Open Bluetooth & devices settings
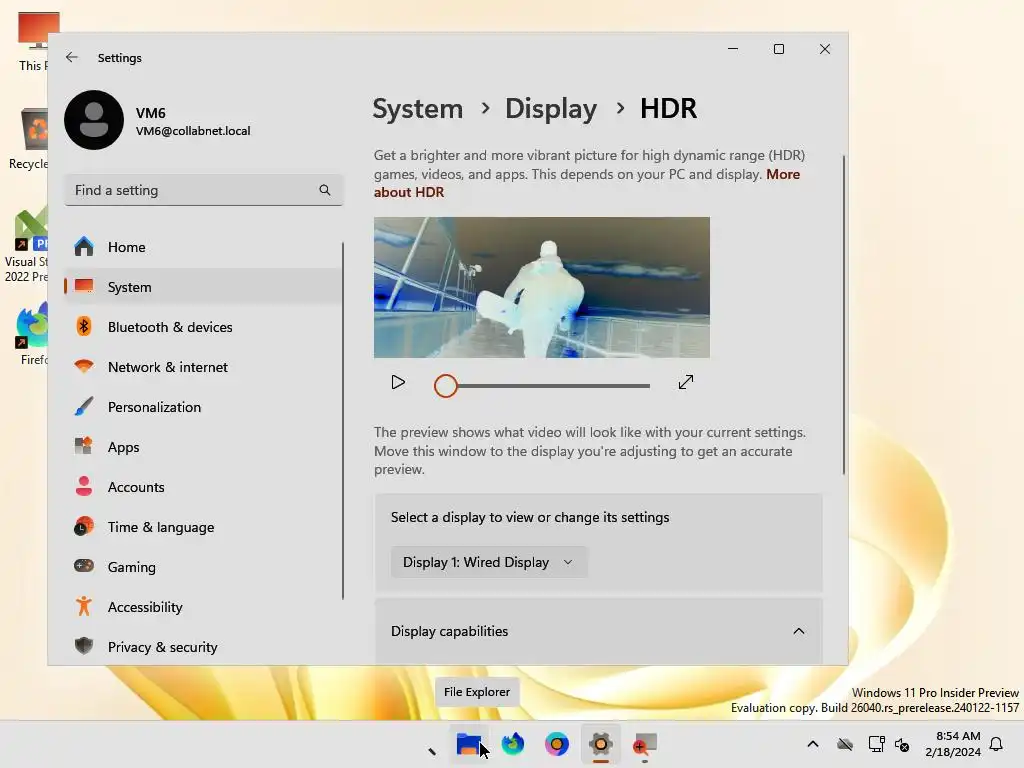This screenshot has width=1024, height=768. [204, 327]
